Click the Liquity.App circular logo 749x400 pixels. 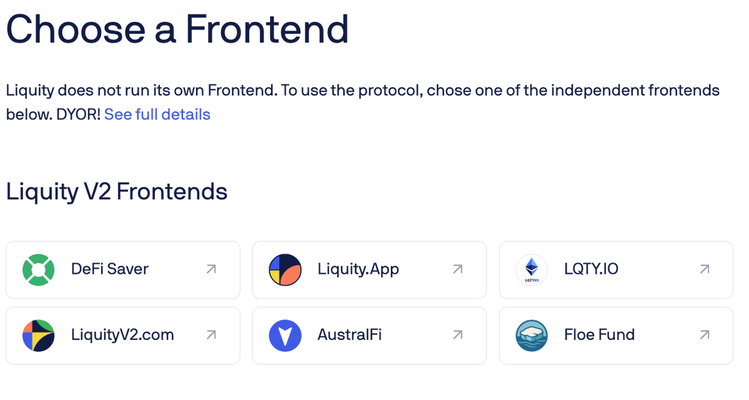285,269
